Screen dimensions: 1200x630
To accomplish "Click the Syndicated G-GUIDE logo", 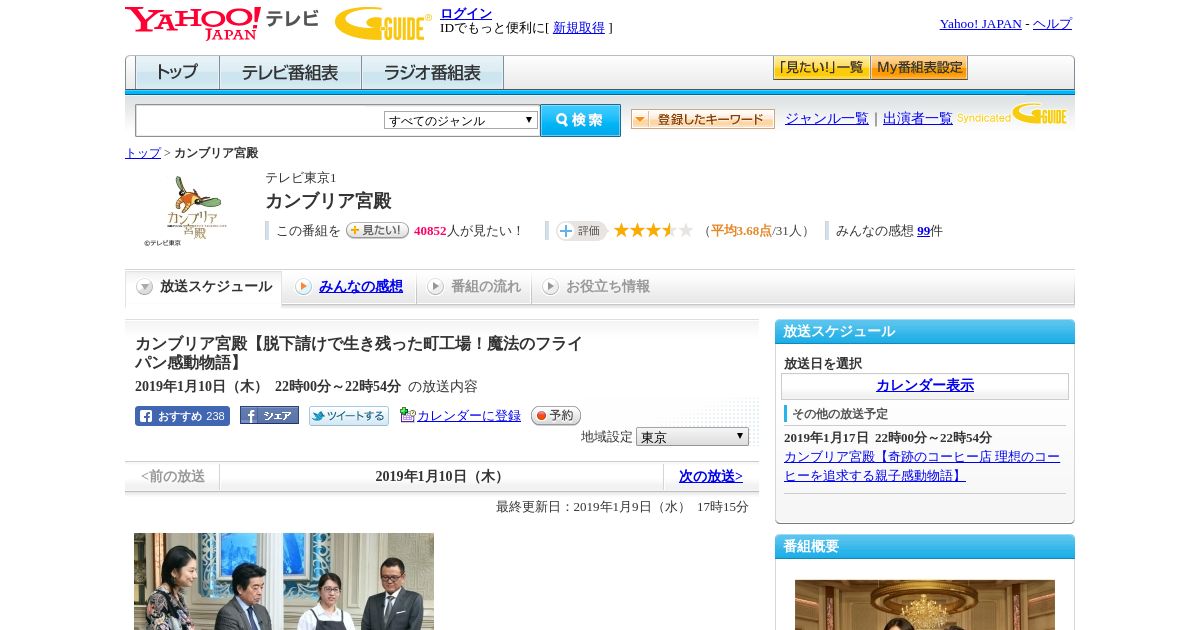I will coord(1012,114).
